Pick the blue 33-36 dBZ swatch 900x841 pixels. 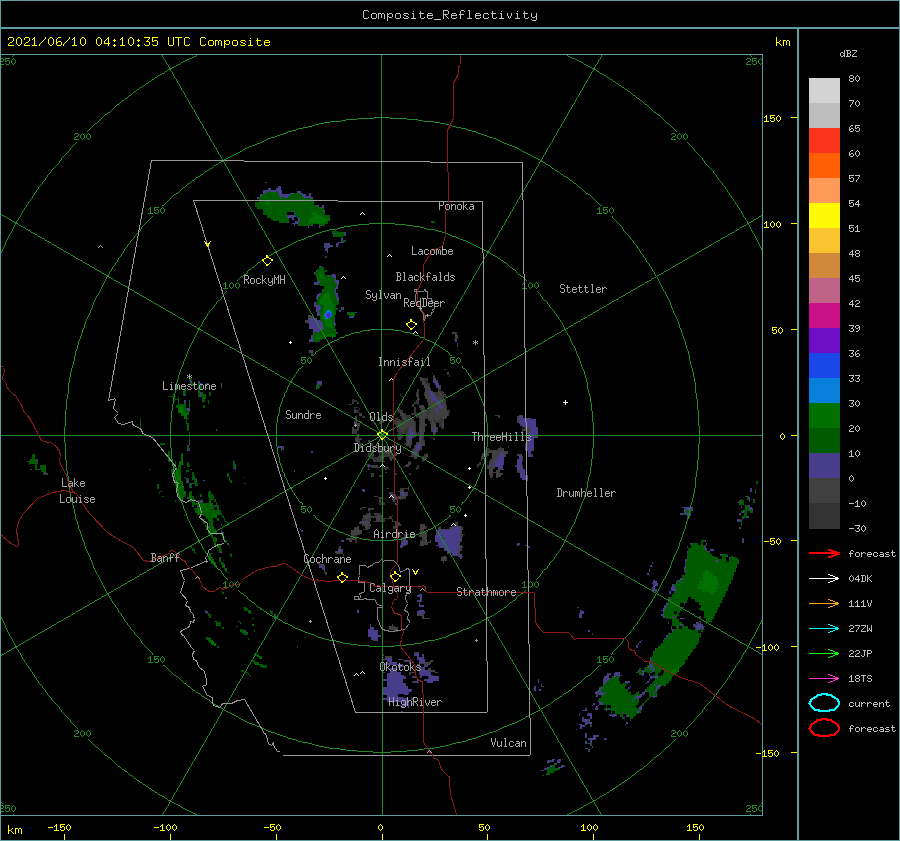point(824,365)
